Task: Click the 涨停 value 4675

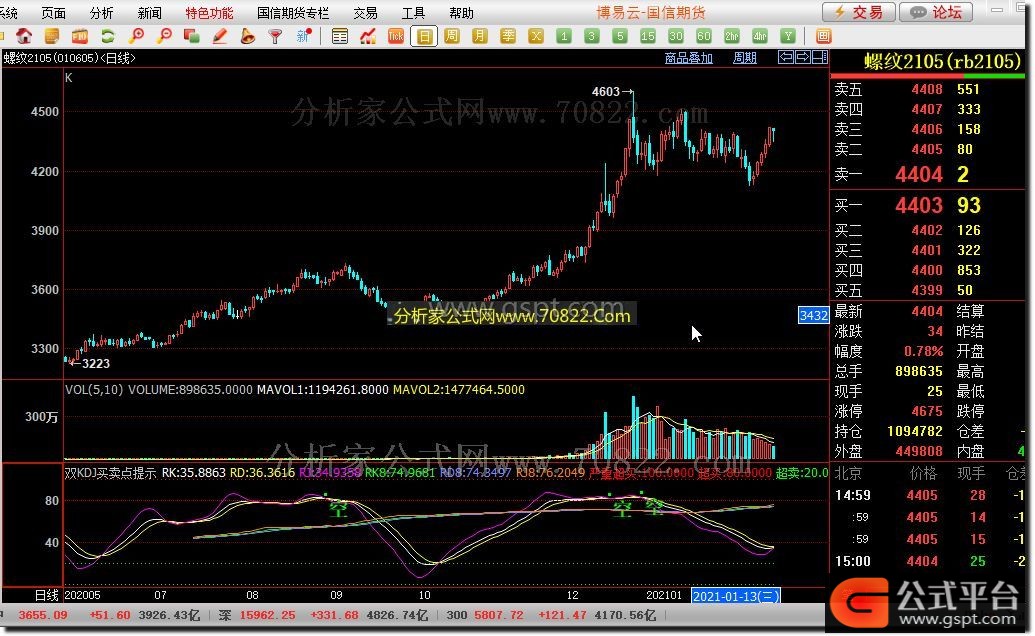Action: click(927, 411)
